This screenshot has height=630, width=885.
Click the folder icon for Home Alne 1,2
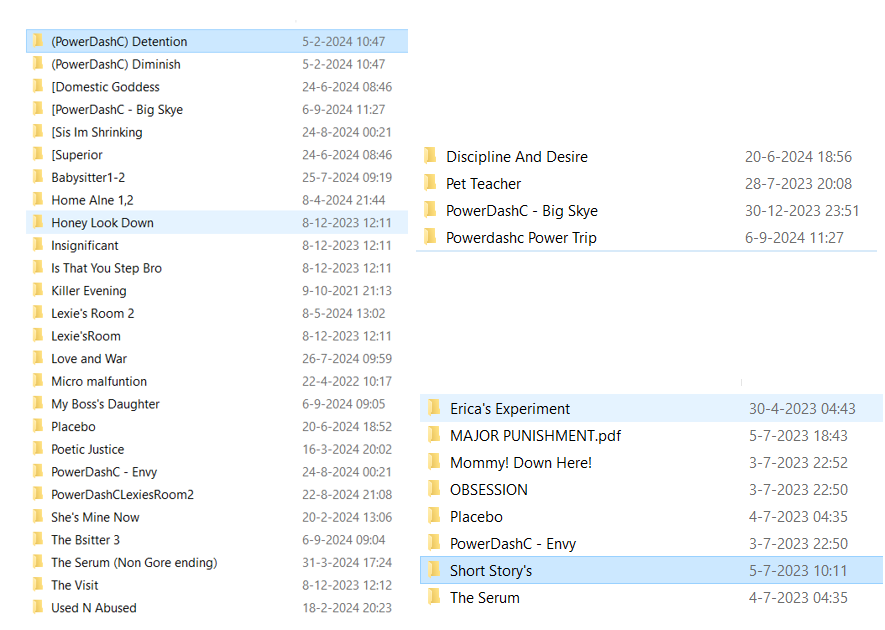click(x=38, y=200)
